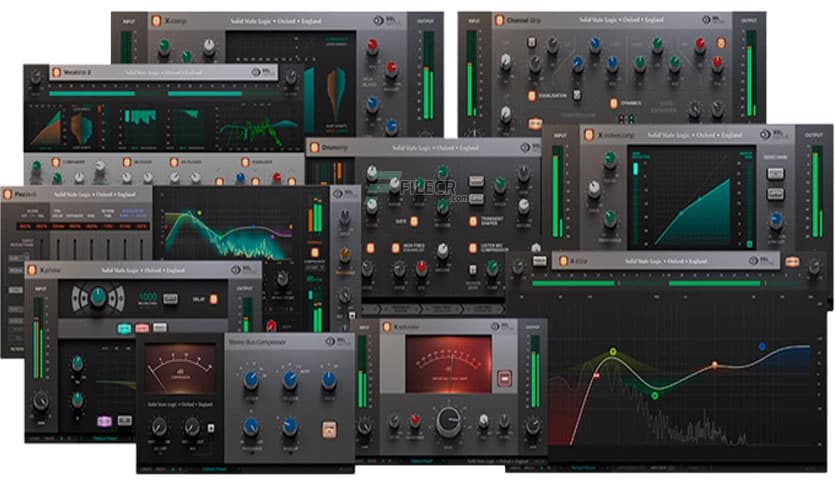Click the large Drive knob on X-Saturator
Image resolution: width=836 pixels, height=484 pixels.
(x=448, y=421)
